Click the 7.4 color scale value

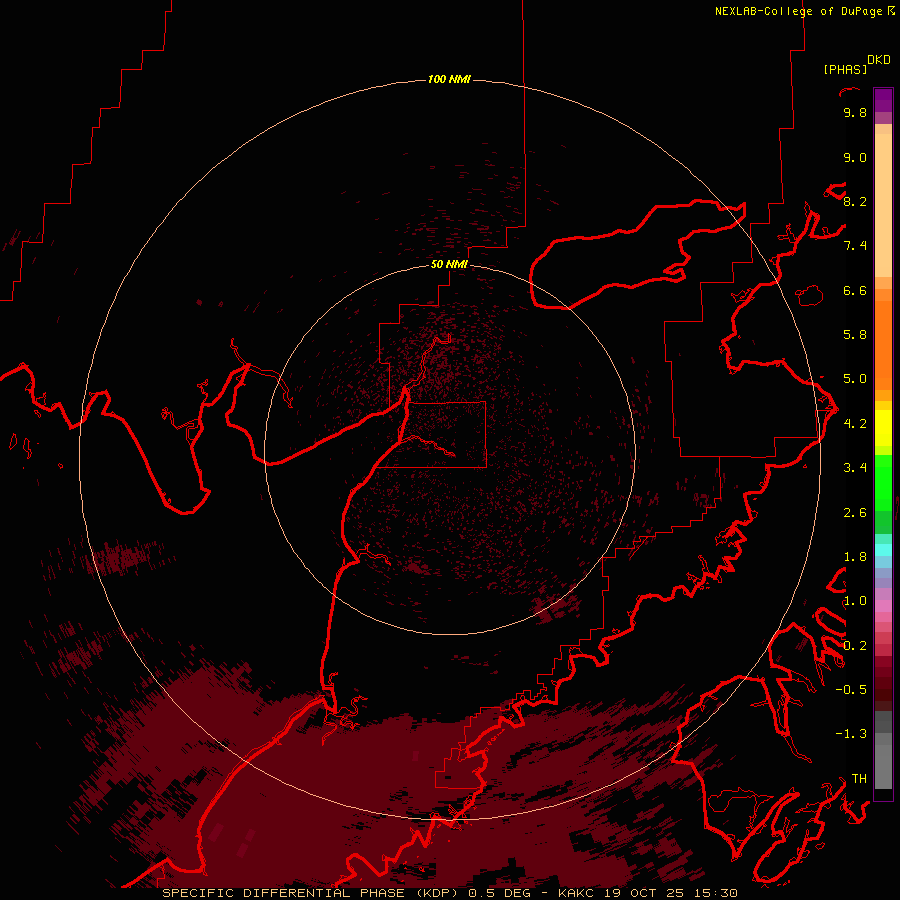point(855,246)
